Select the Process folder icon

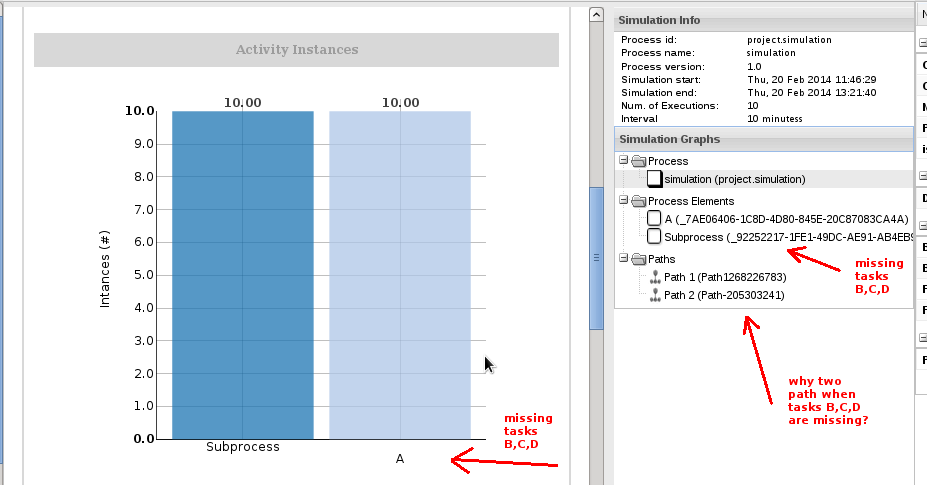coord(638,161)
